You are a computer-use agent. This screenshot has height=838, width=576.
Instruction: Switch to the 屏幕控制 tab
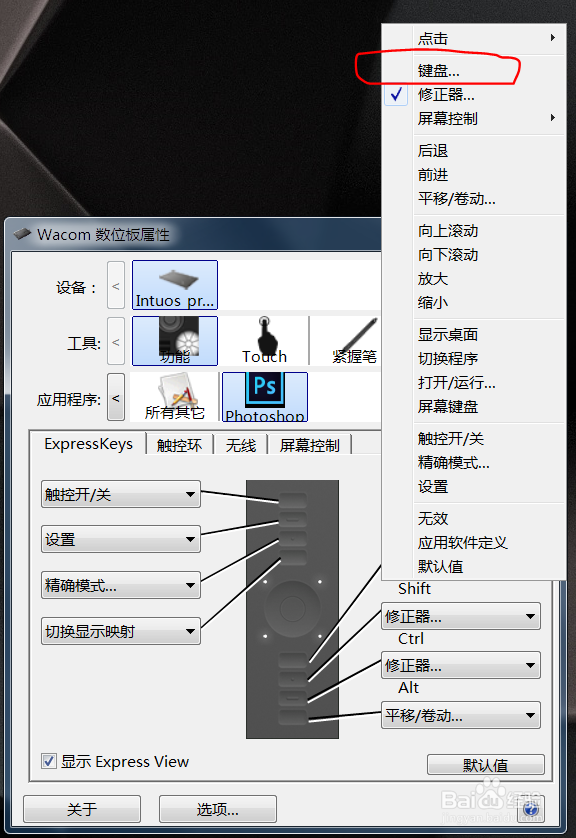click(309, 445)
